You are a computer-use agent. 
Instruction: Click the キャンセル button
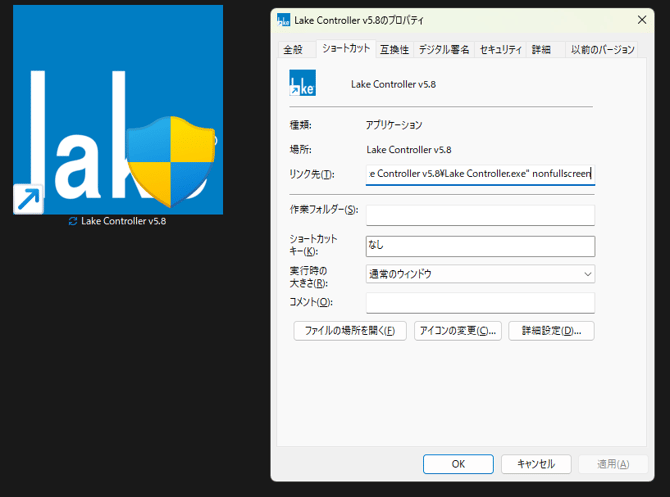coord(536,464)
